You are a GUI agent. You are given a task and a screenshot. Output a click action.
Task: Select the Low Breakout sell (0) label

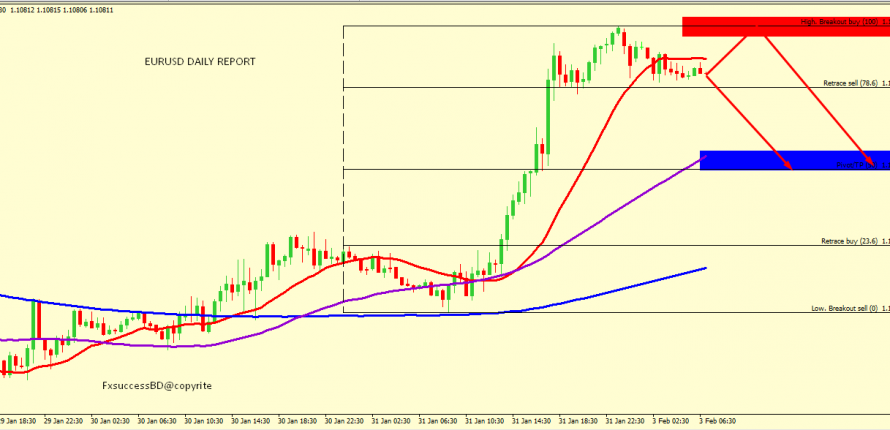coord(845,309)
